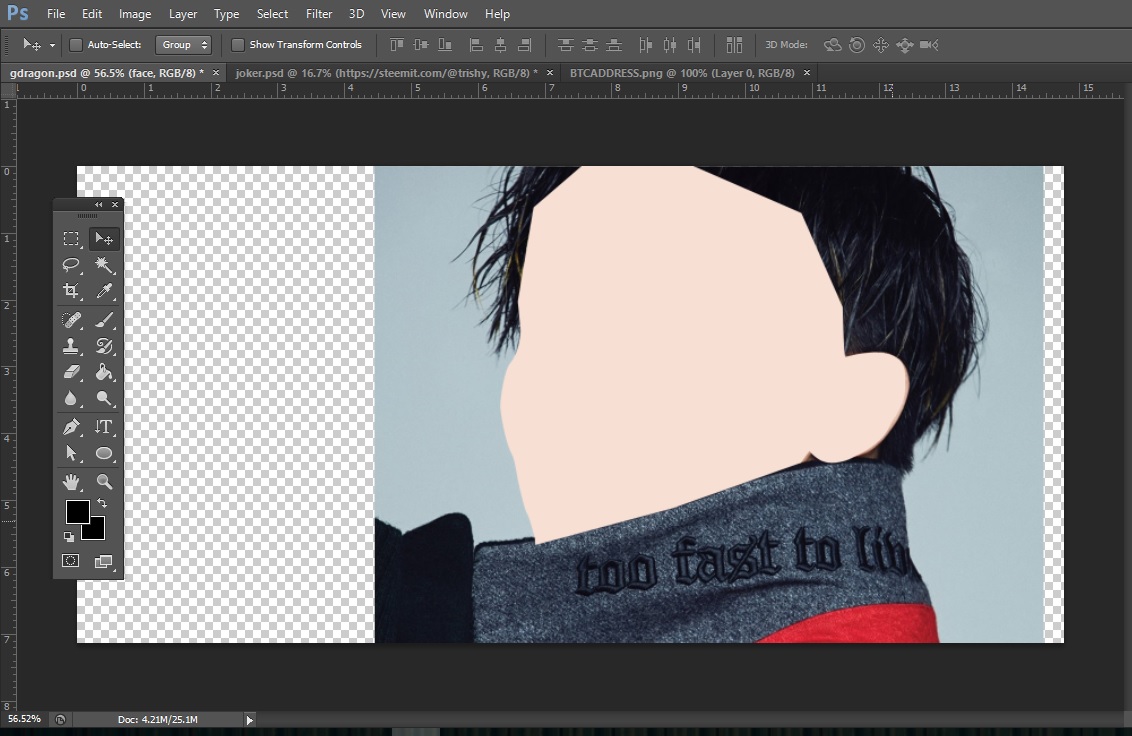Select the Paint Bucket tool
Viewport: 1132px width, 736px height.
pos(104,372)
